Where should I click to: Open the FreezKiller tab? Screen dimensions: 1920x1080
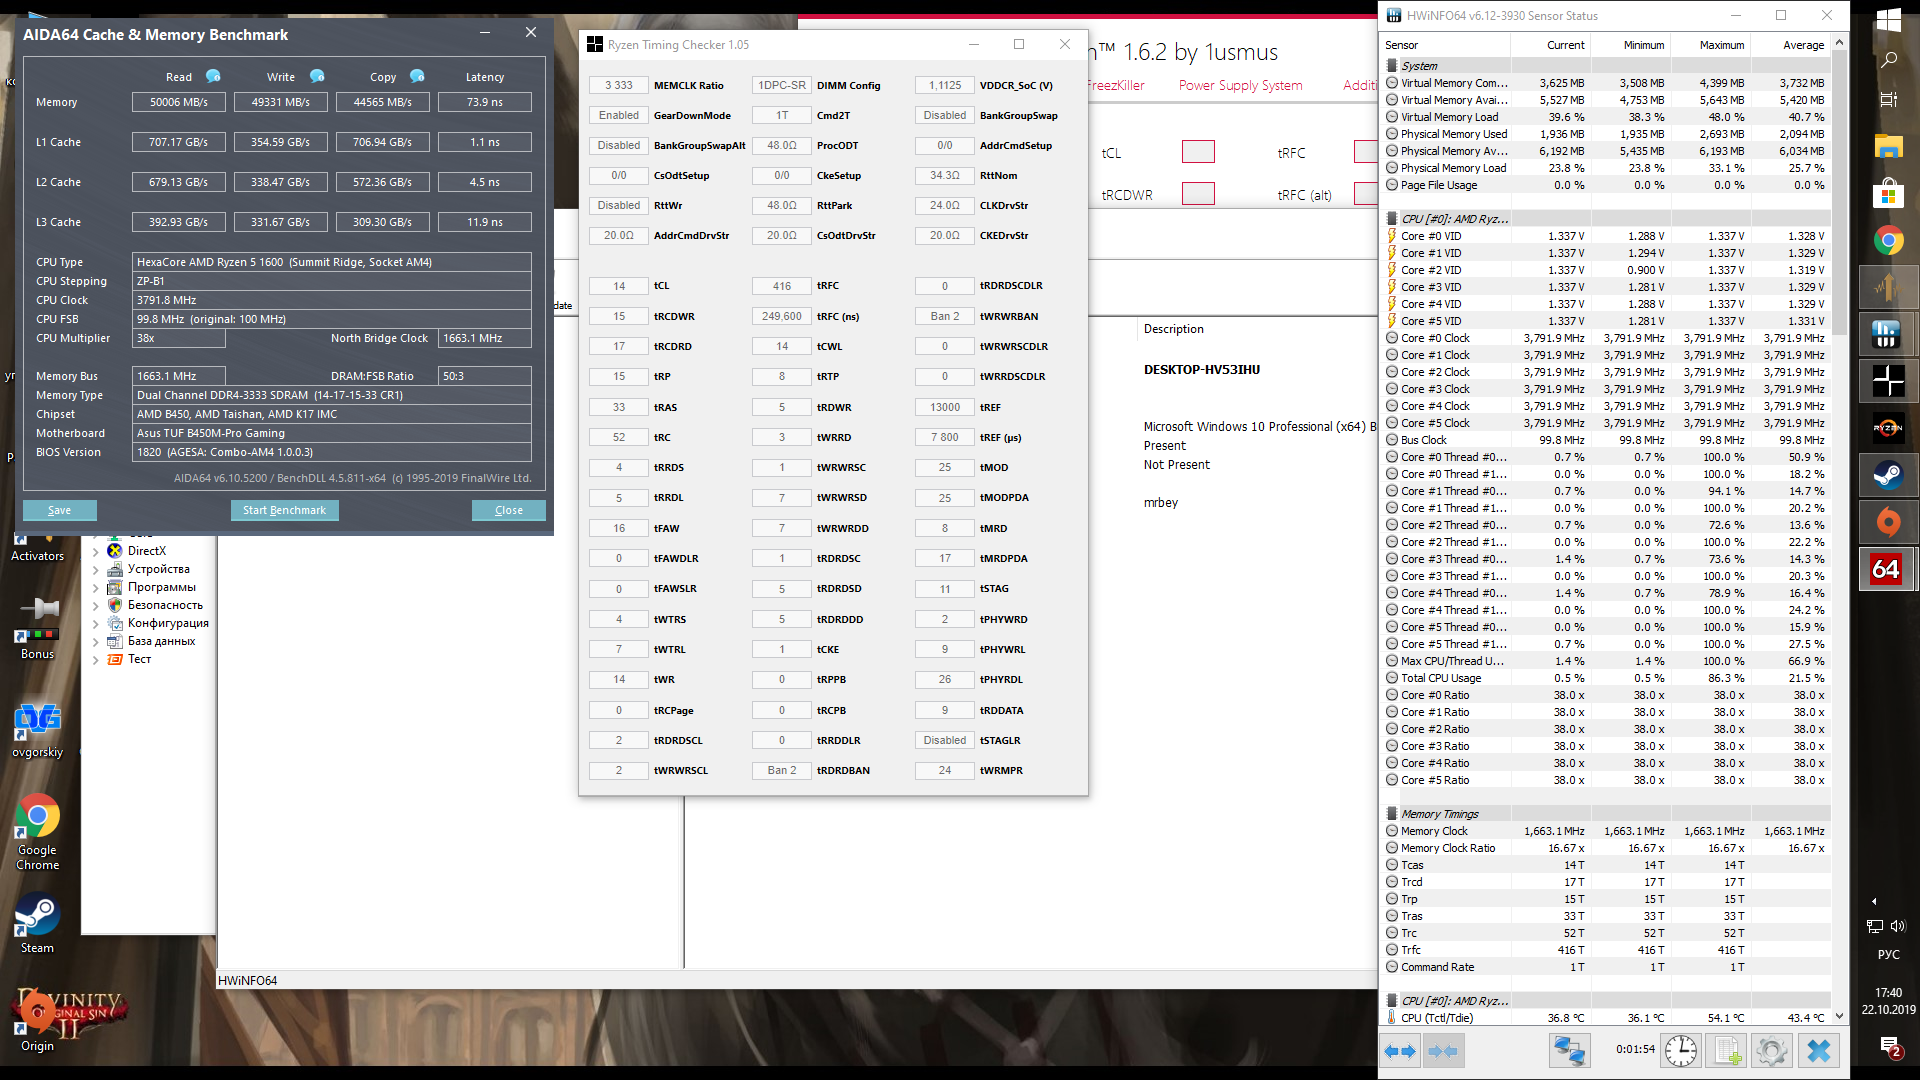click(x=1116, y=85)
